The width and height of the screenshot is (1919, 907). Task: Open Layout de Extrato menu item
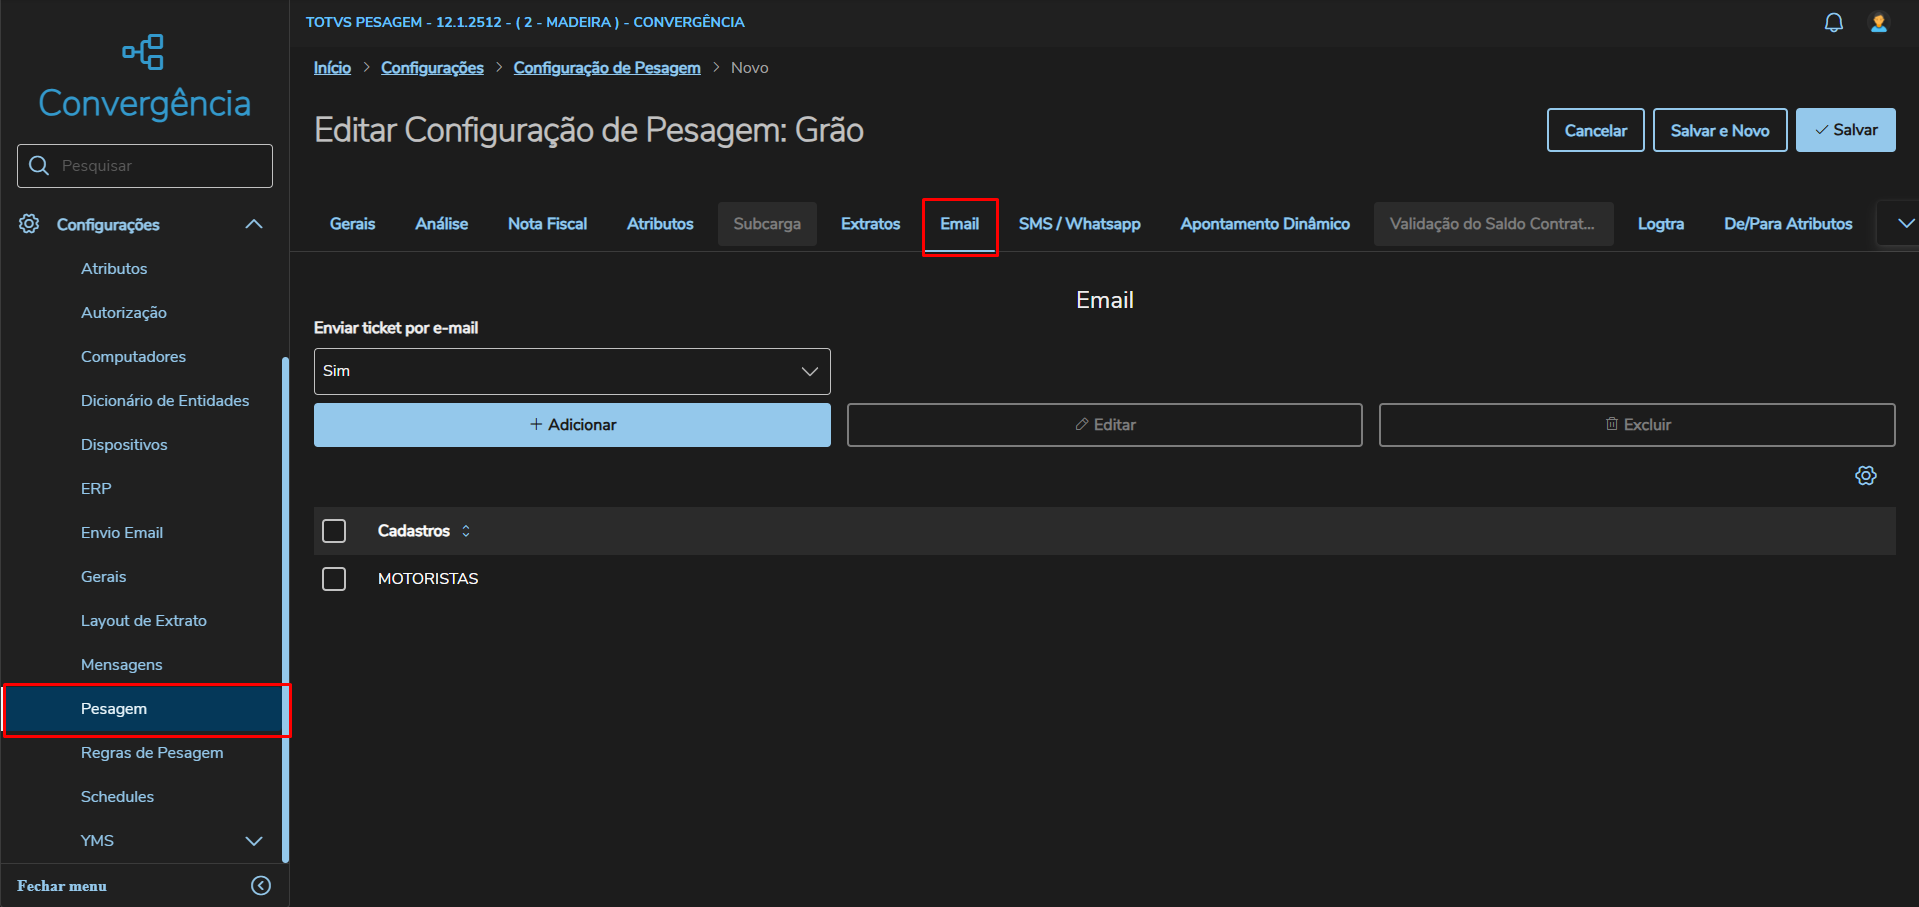pyautogui.click(x=144, y=621)
